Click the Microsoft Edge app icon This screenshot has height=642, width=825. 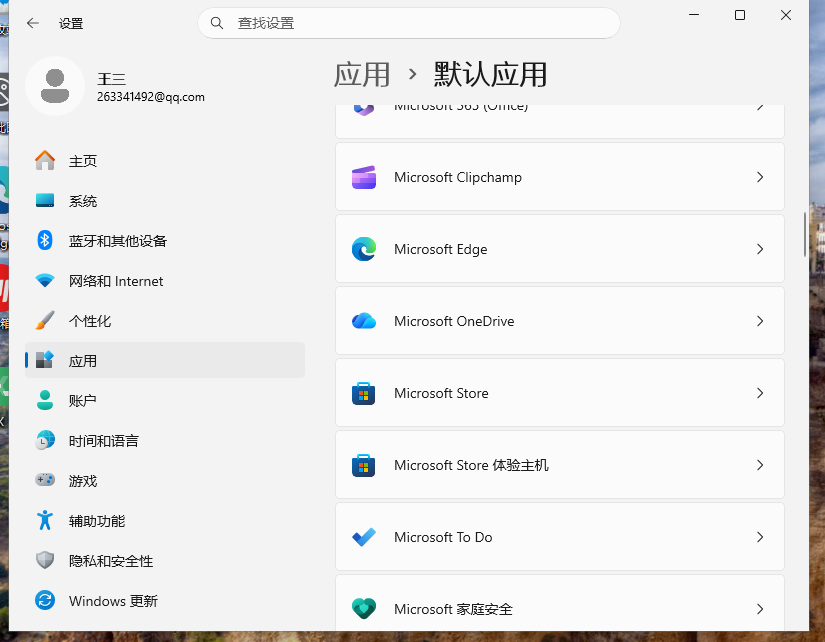tap(364, 249)
